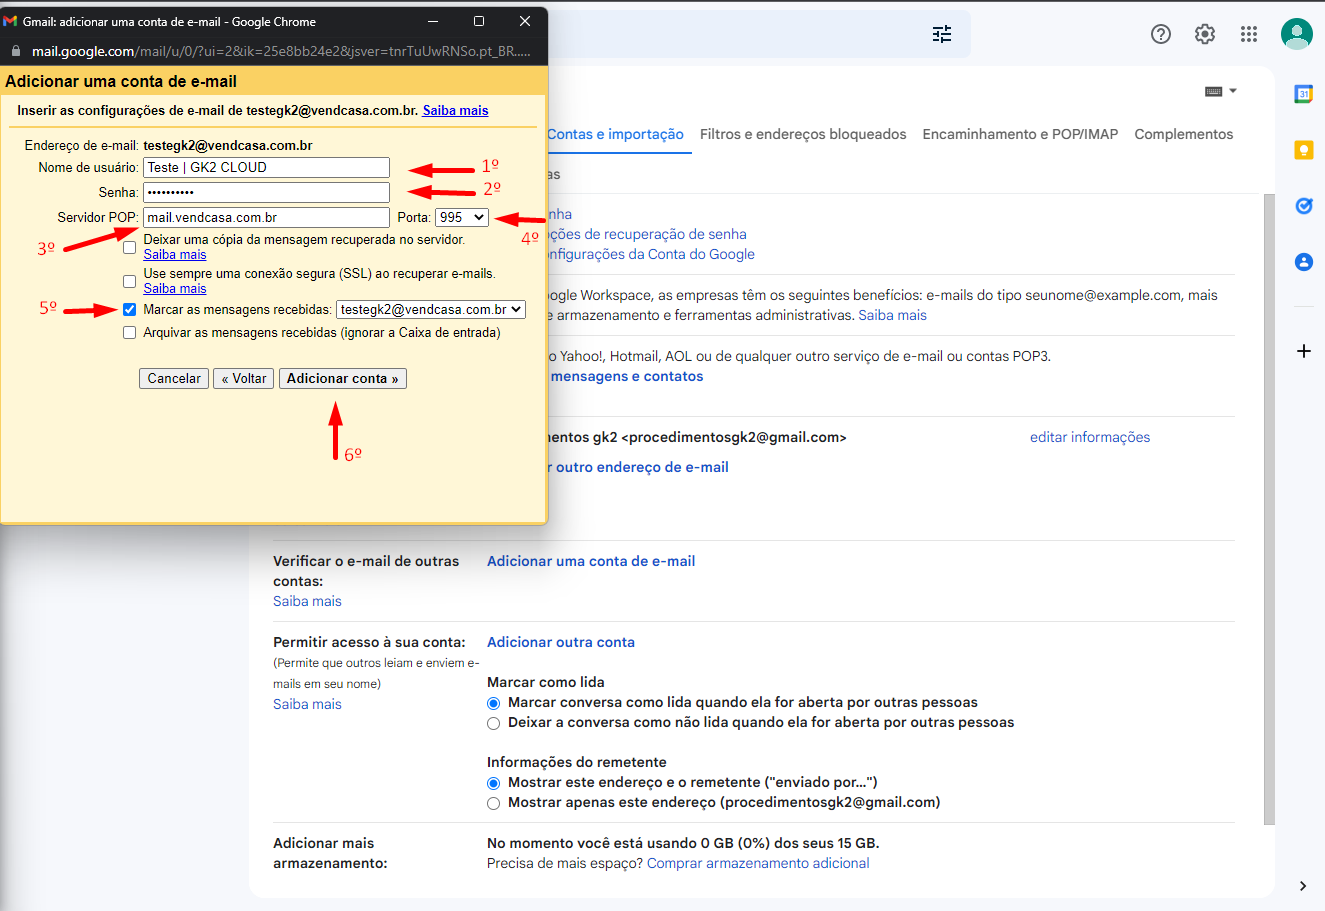Focus the 'Nome de usuário' field
1325x911 pixels.
[x=266, y=168]
